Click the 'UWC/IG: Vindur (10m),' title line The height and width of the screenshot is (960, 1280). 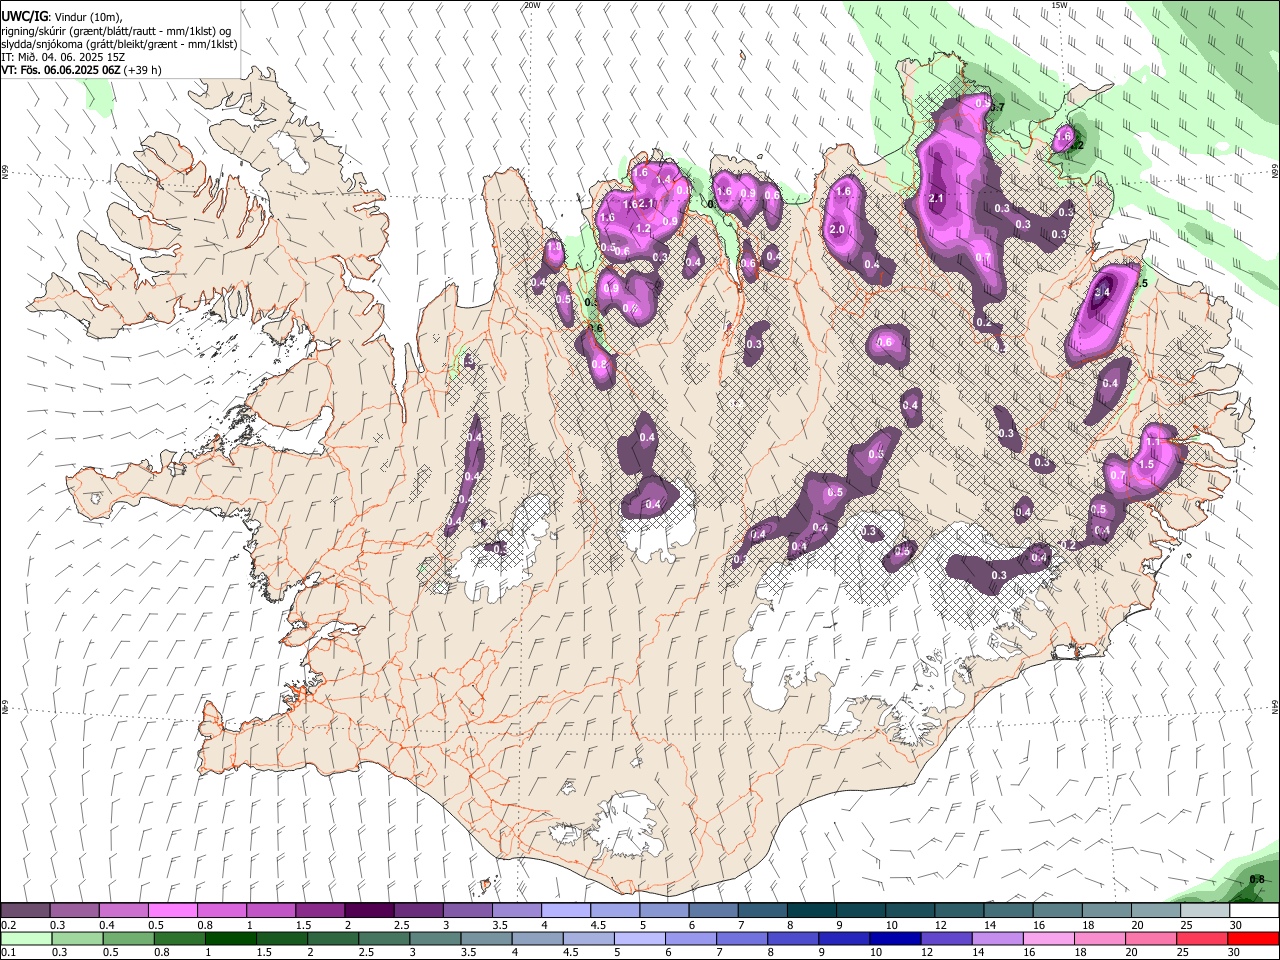61,17
